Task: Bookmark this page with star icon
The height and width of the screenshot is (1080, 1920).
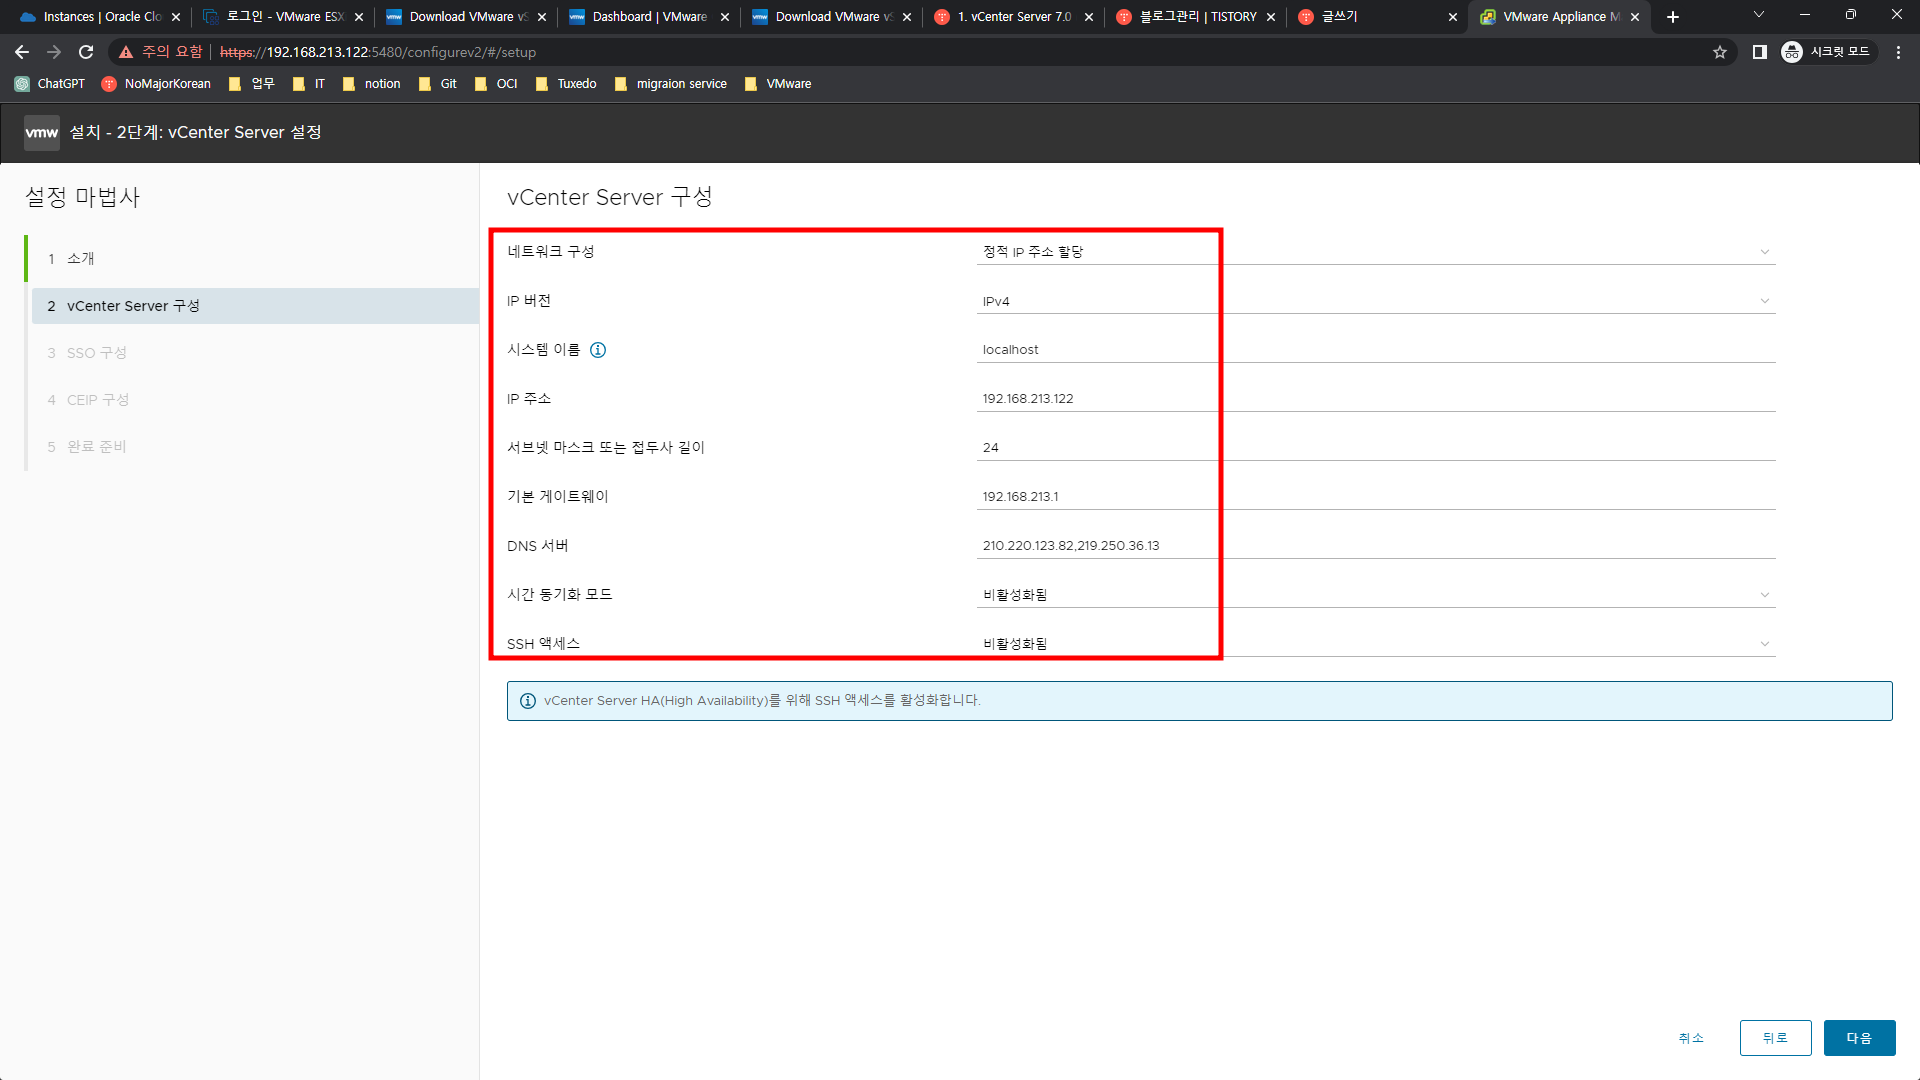Action: [1720, 52]
